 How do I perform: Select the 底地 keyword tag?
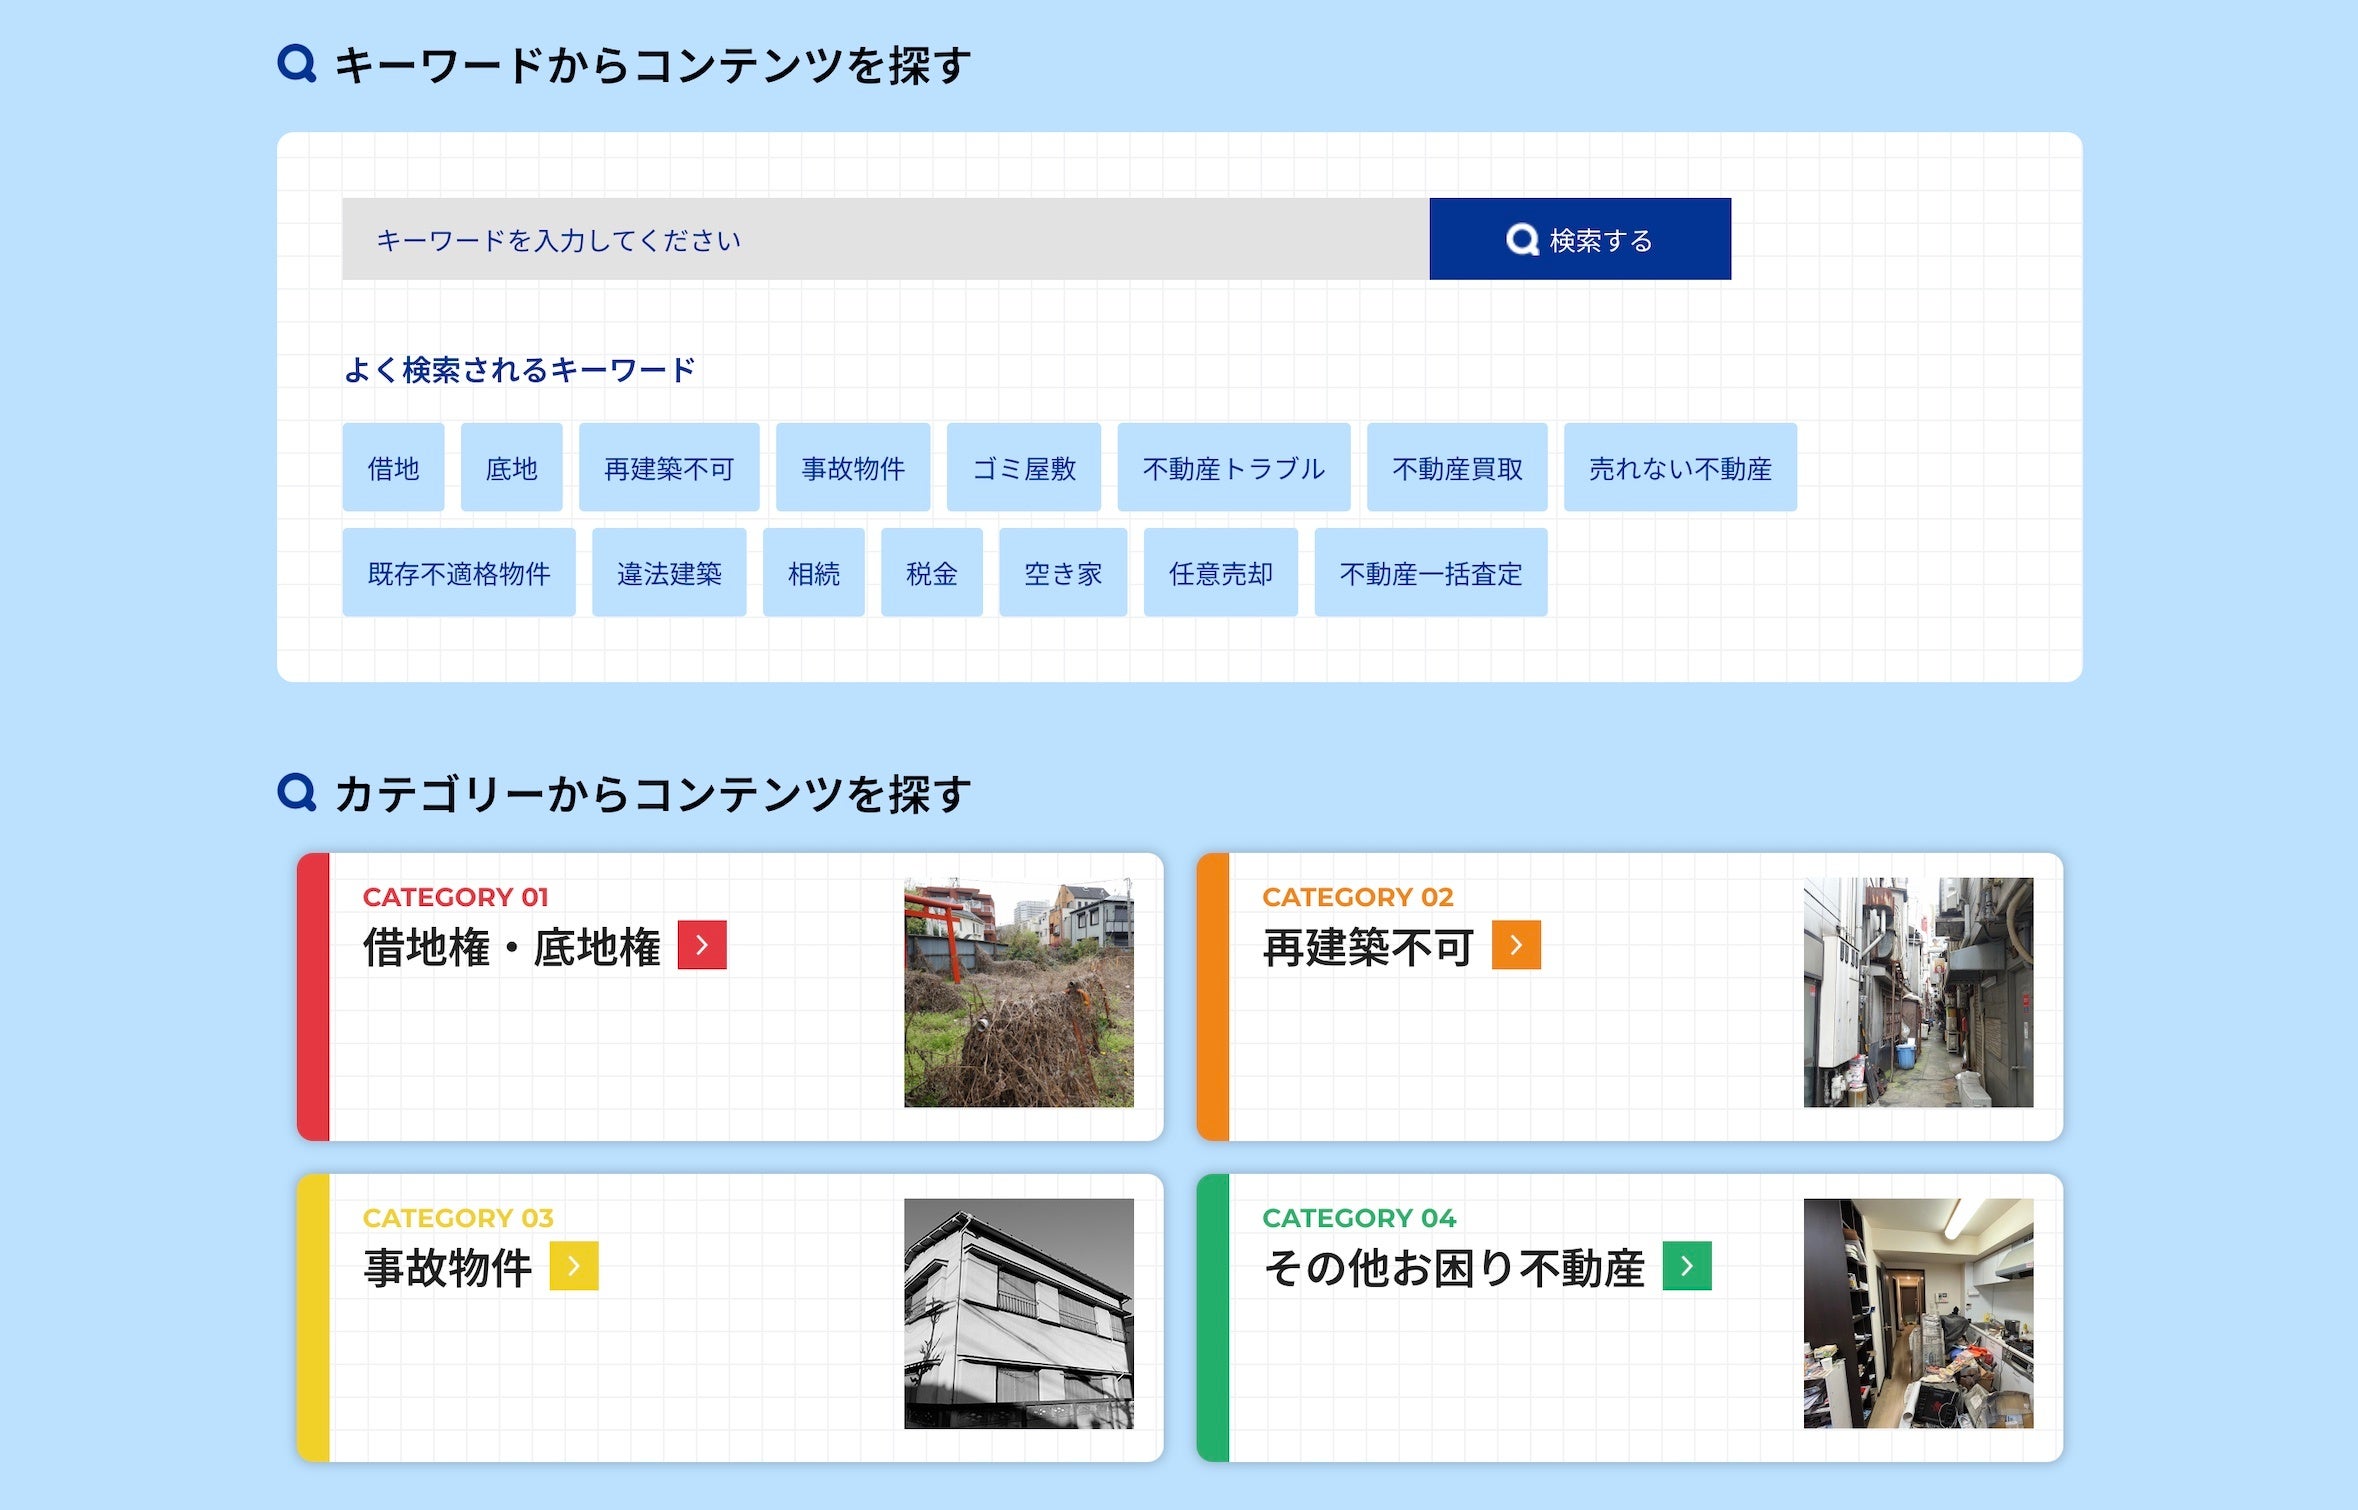511,468
